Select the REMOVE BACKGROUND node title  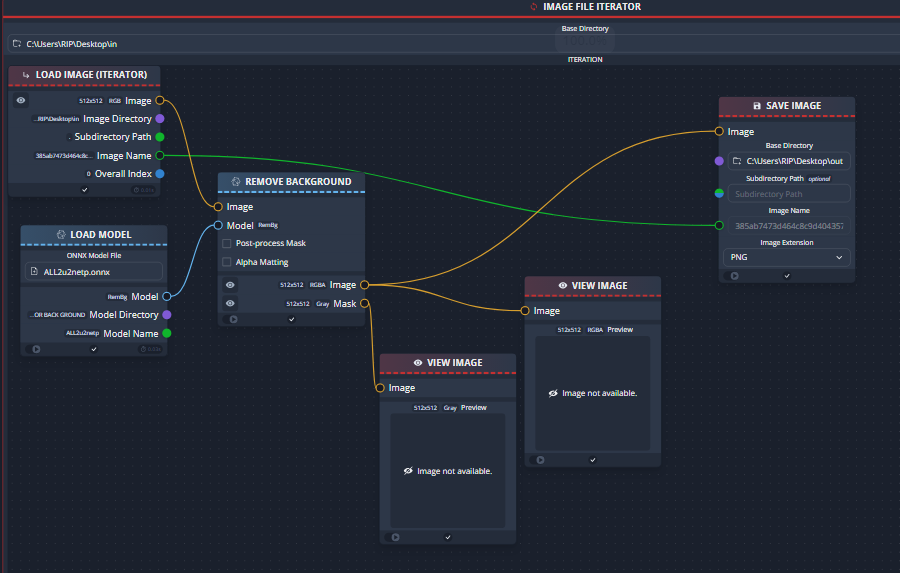298,181
